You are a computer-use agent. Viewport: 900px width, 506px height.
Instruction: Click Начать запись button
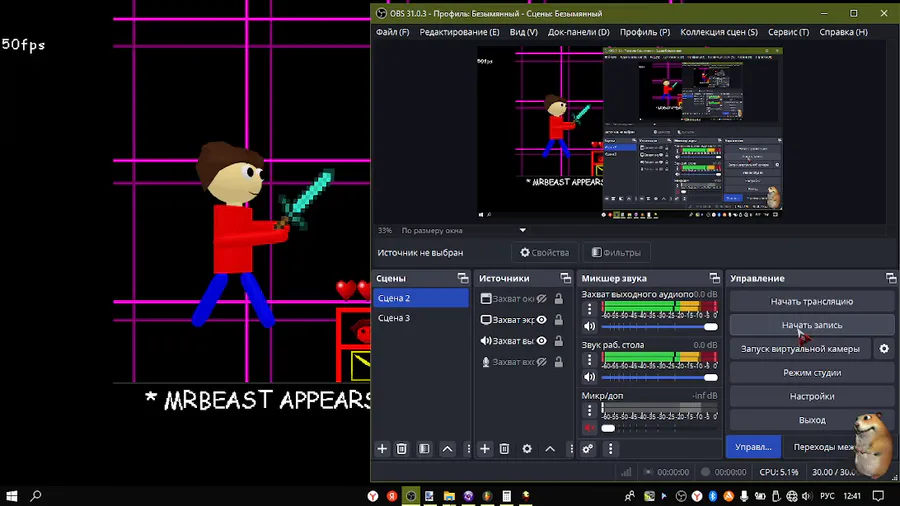pyautogui.click(x=812, y=325)
